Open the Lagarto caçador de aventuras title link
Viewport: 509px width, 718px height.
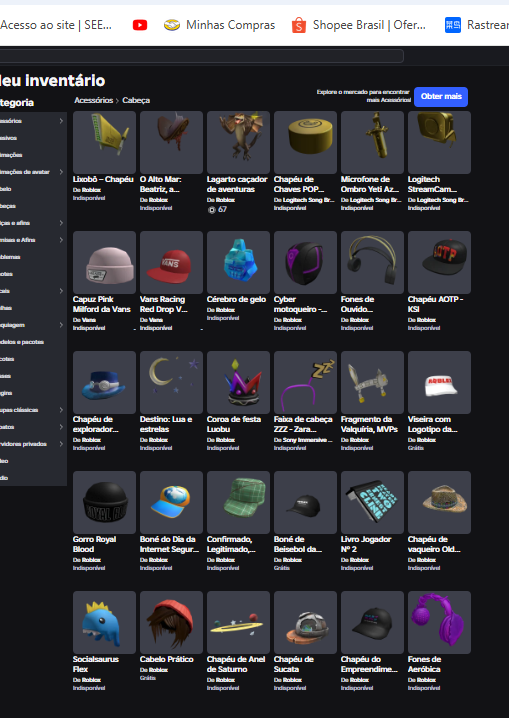point(237,184)
